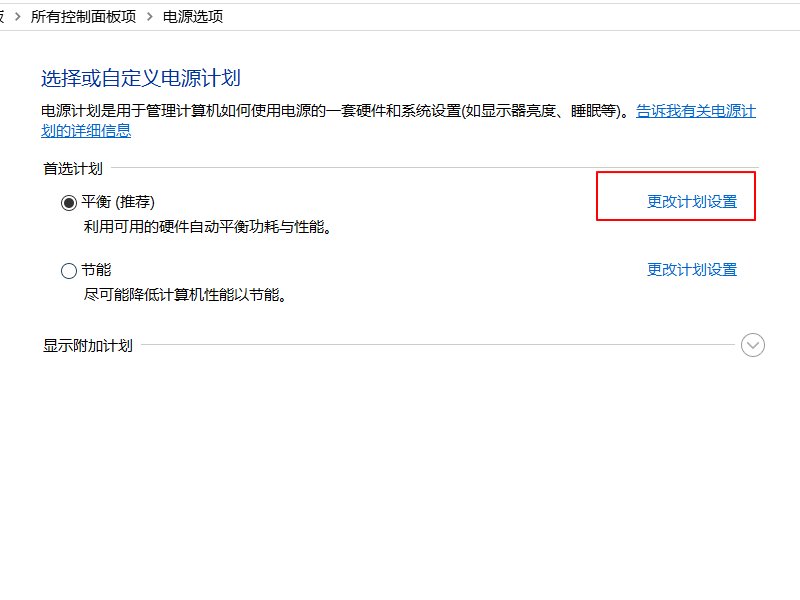Screen dimensions: 800x600
Task: Click 电源选项 in the breadcrumb bar
Action: [x=192, y=16]
